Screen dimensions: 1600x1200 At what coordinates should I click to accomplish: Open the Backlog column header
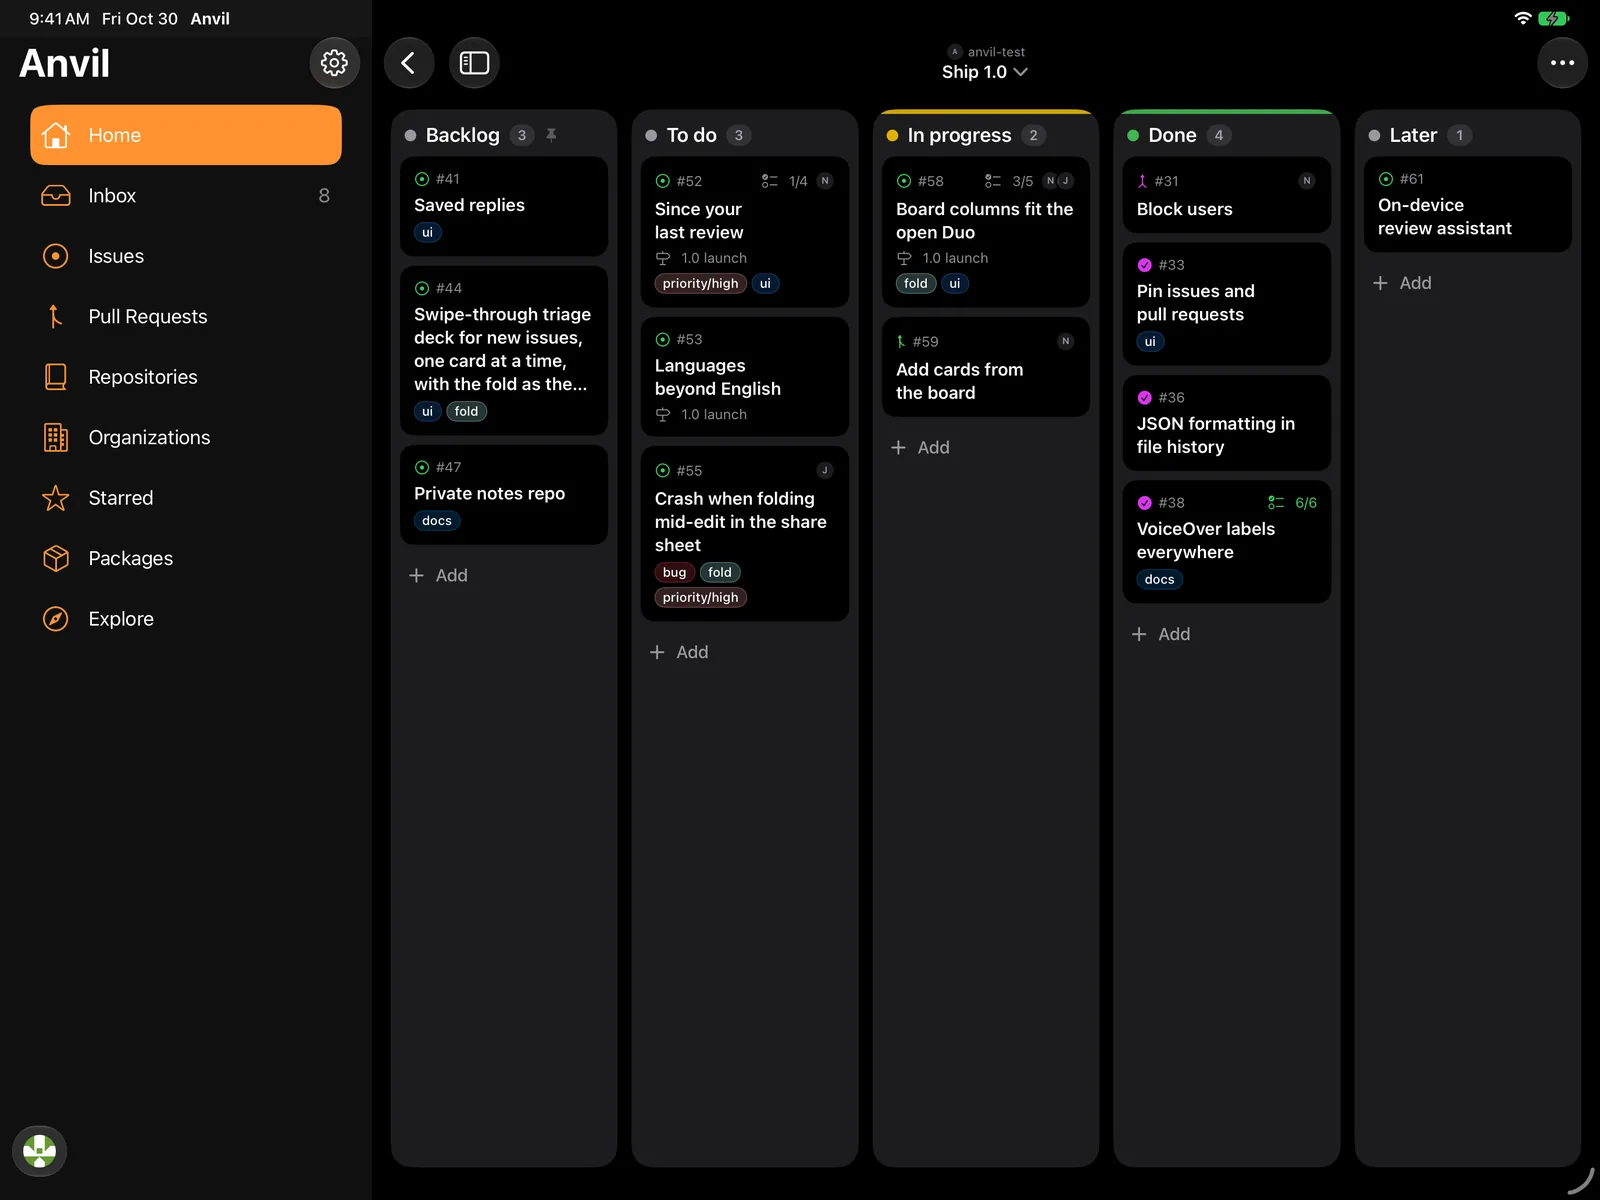pyautogui.click(x=462, y=135)
